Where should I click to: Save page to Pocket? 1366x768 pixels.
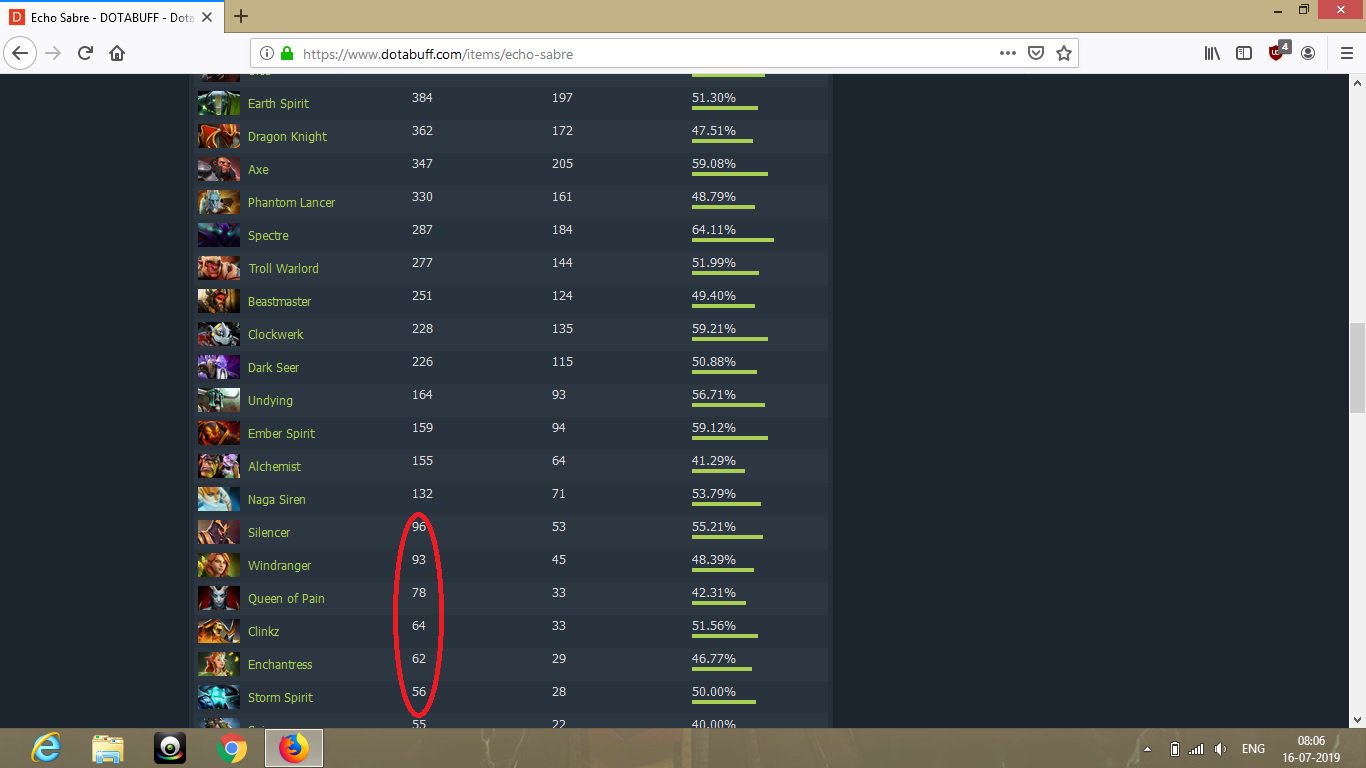tap(1037, 53)
